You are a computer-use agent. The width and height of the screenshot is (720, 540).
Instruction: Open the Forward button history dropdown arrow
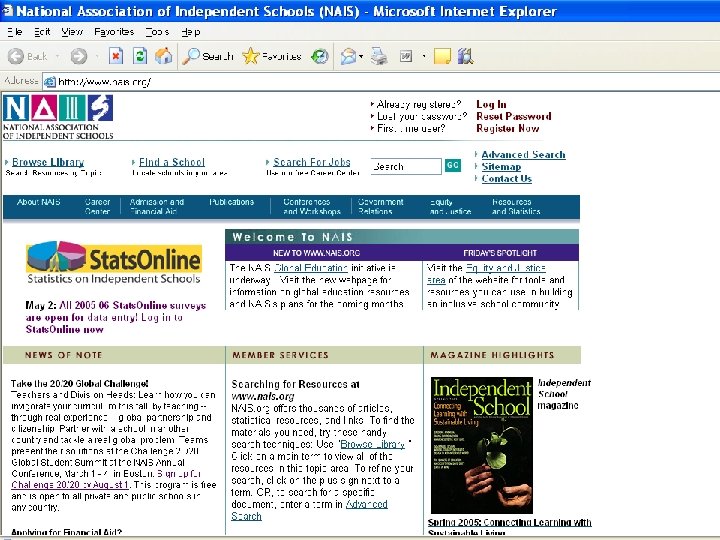97,56
